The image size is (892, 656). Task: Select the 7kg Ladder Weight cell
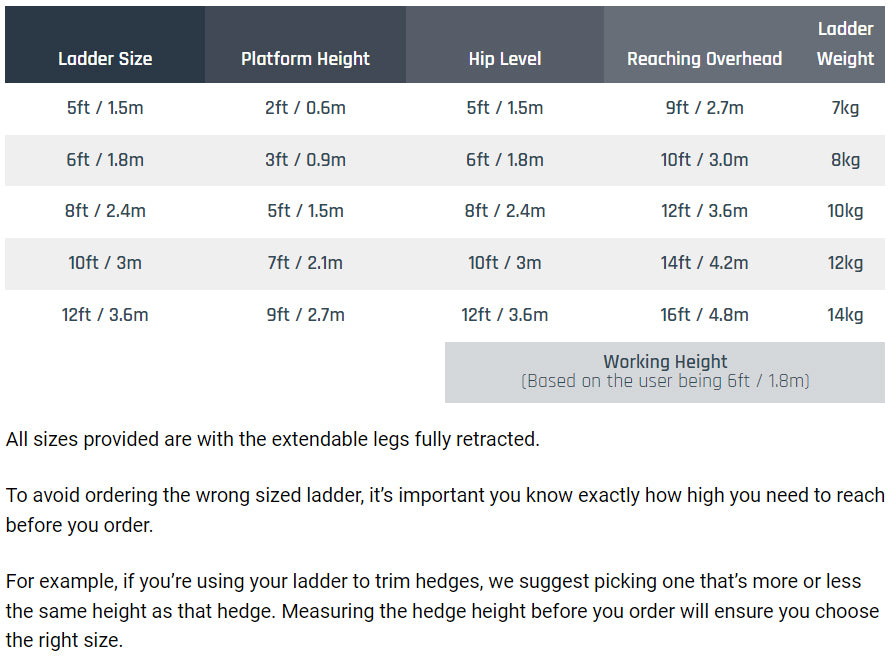coord(845,108)
